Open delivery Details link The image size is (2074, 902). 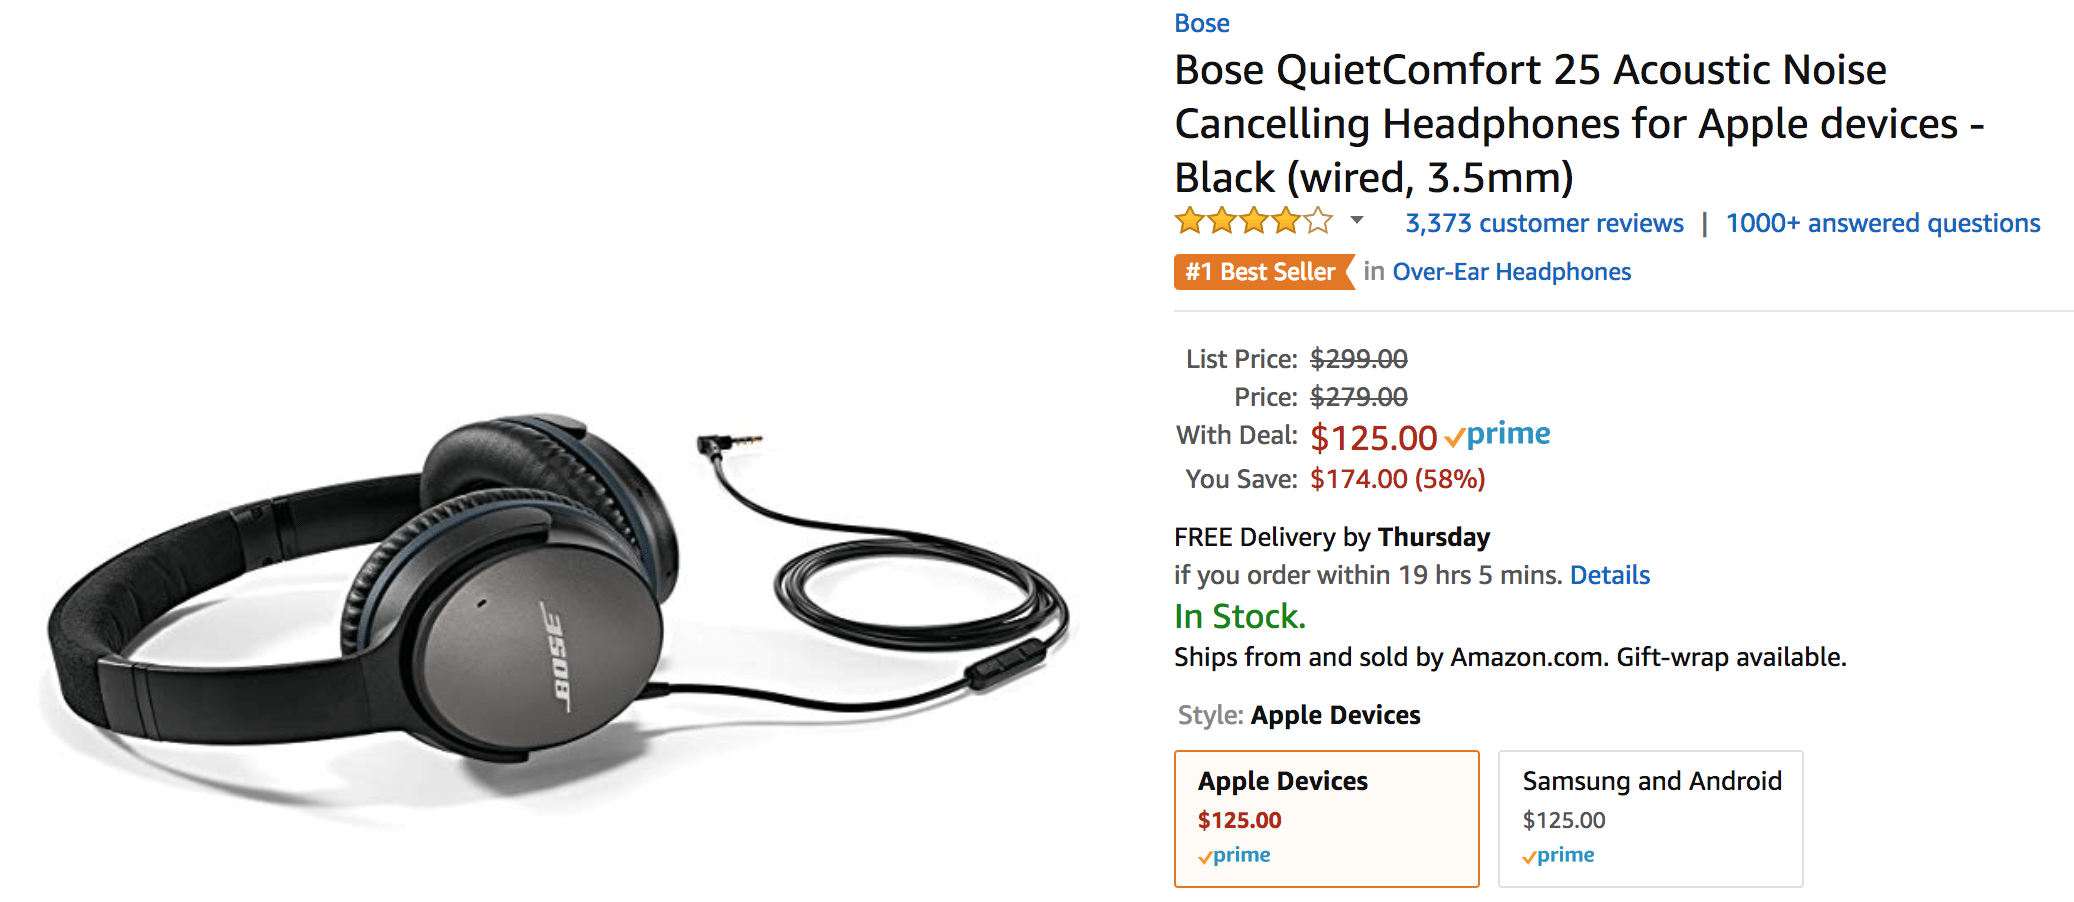point(1609,575)
